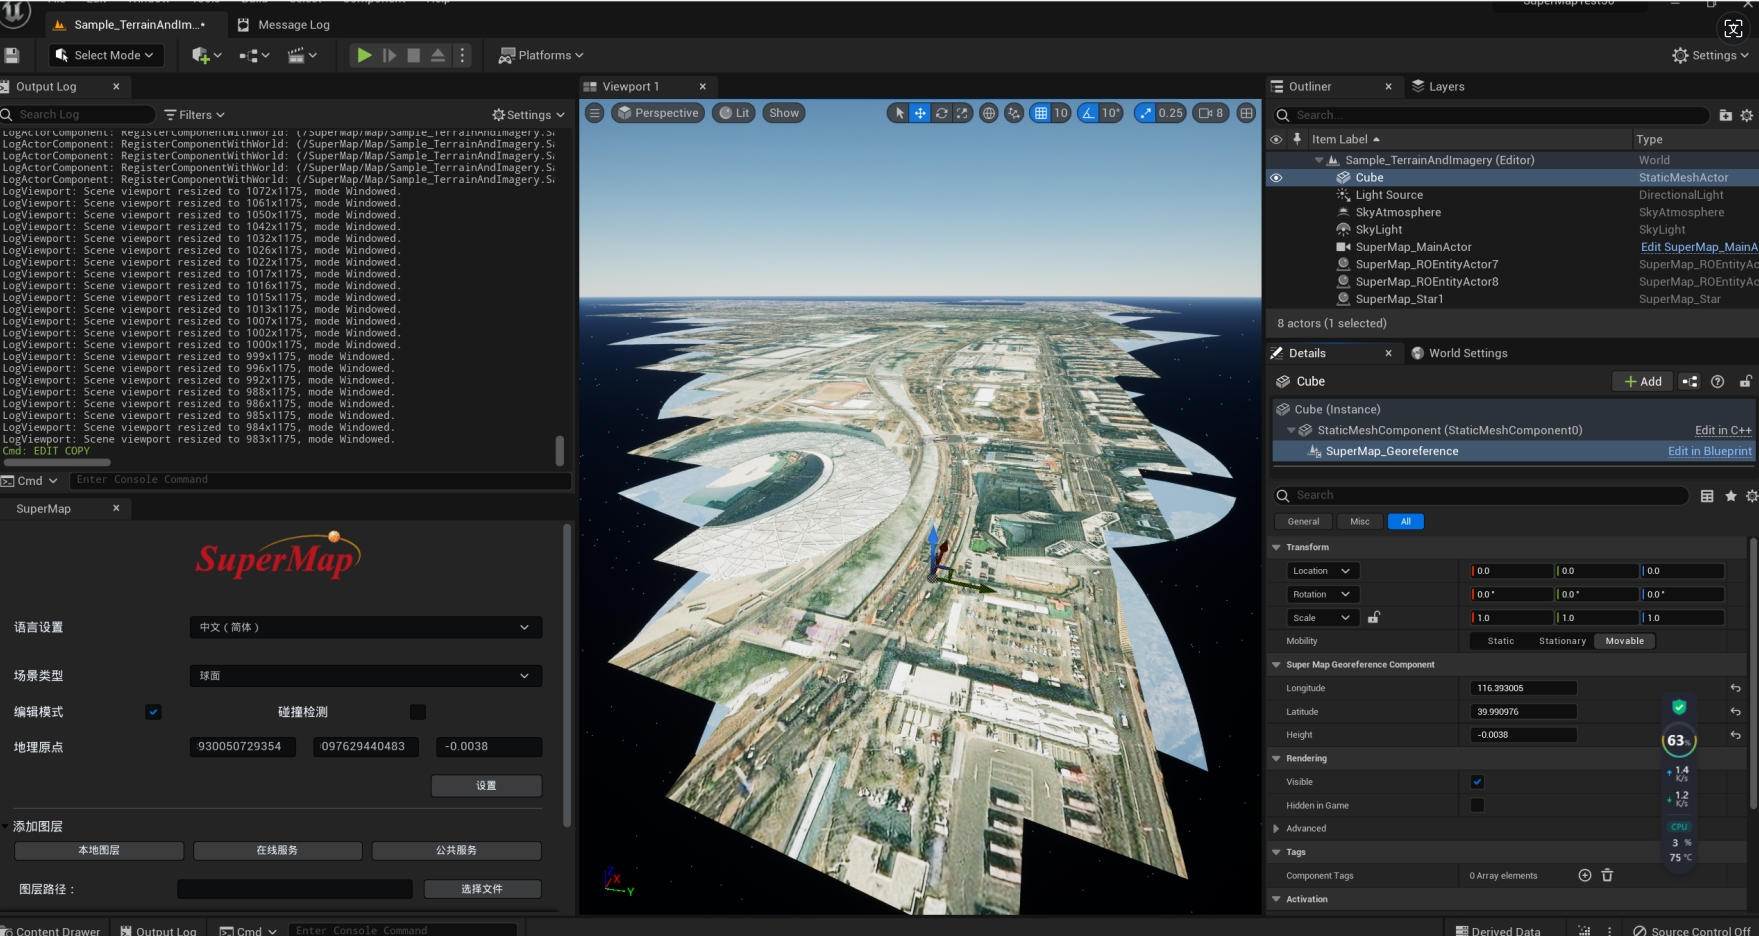This screenshot has width=1759, height=936.
Task: Click the Add component button
Action: (1642, 381)
